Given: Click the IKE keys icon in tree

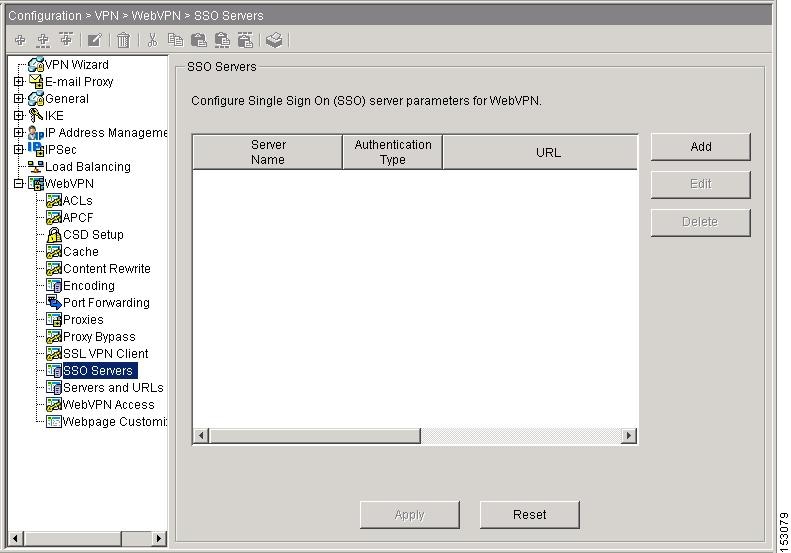Looking at the screenshot, I should (x=36, y=116).
